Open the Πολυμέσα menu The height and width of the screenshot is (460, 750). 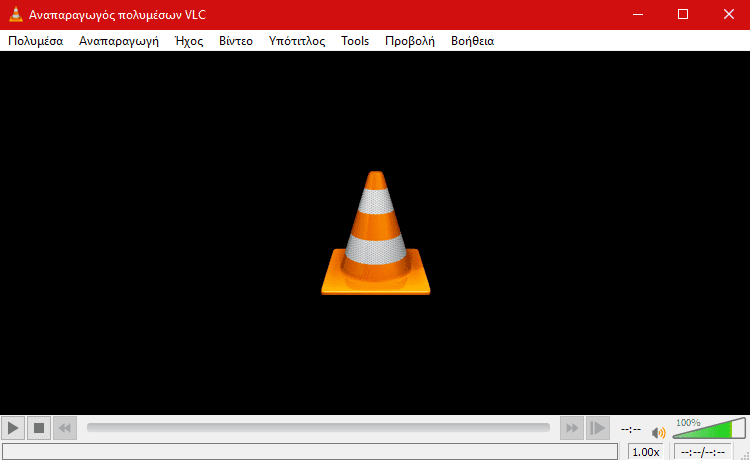tap(36, 41)
